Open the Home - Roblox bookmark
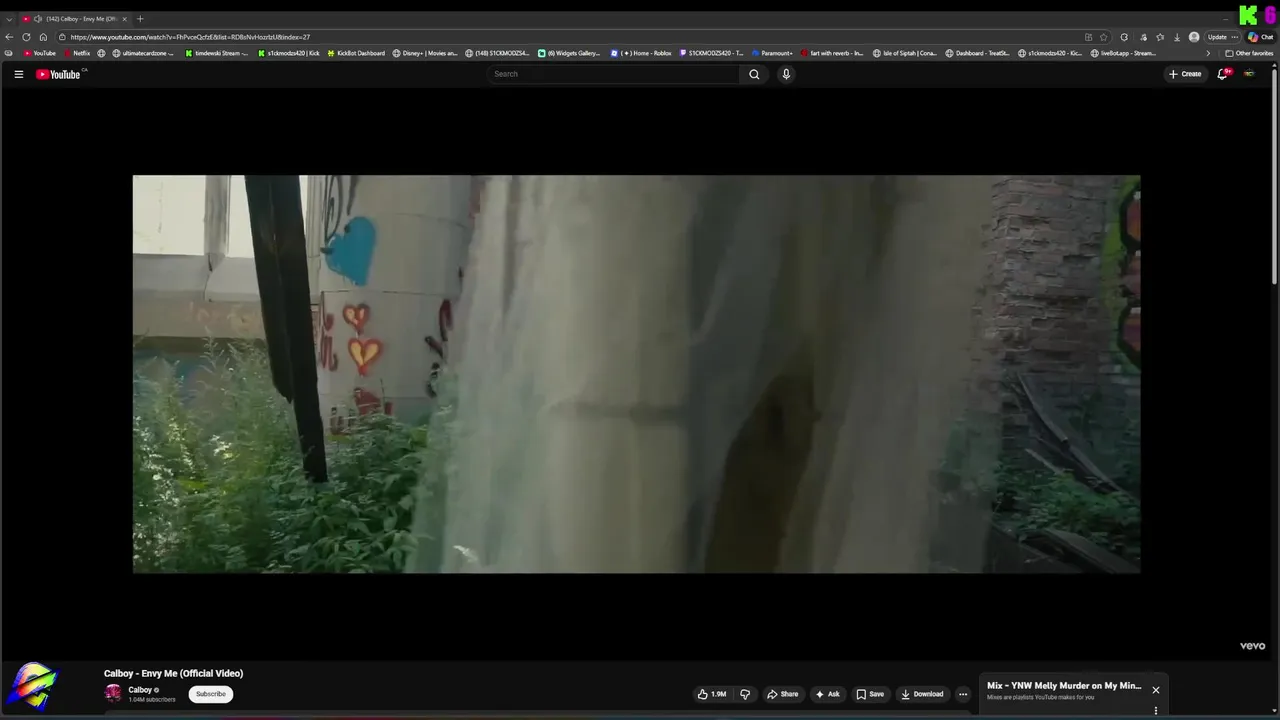 [641, 53]
